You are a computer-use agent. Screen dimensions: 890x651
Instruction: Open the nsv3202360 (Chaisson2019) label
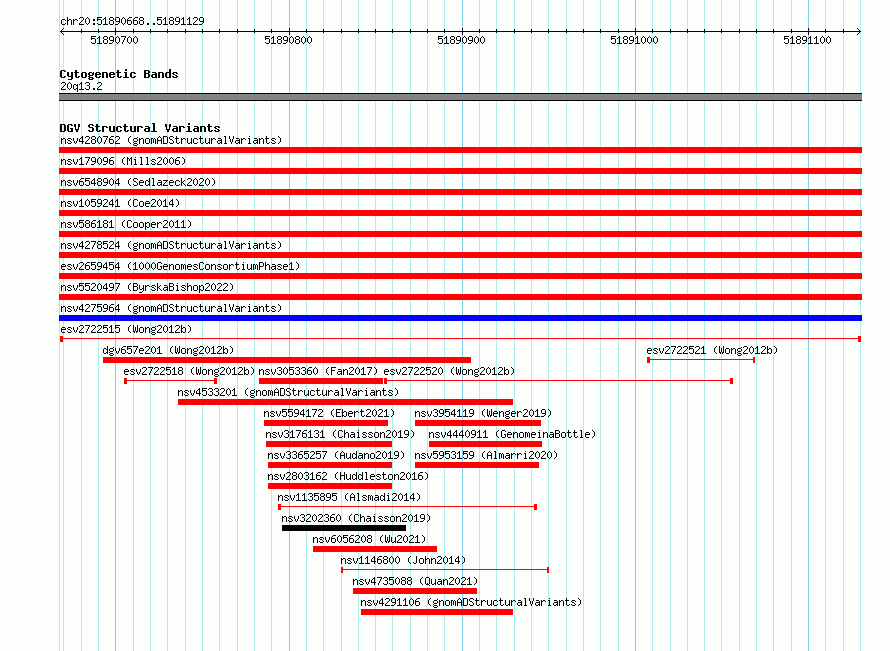click(356, 518)
